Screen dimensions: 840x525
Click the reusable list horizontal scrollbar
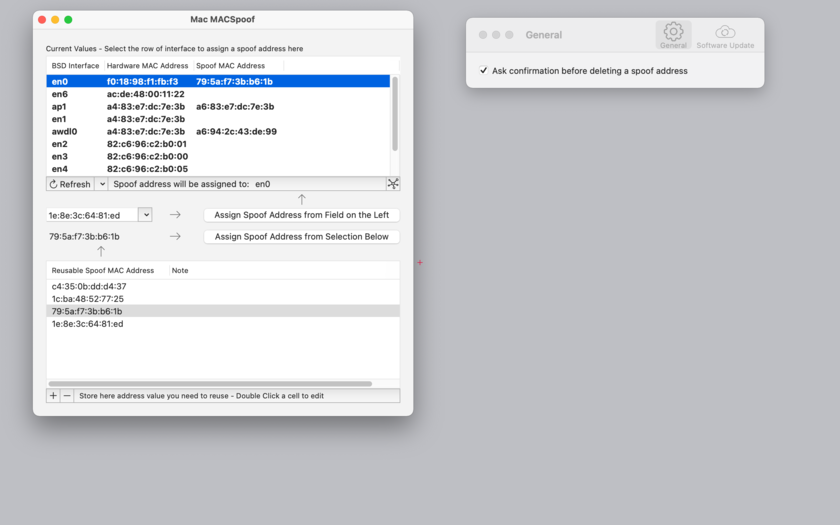[x=210, y=384]
